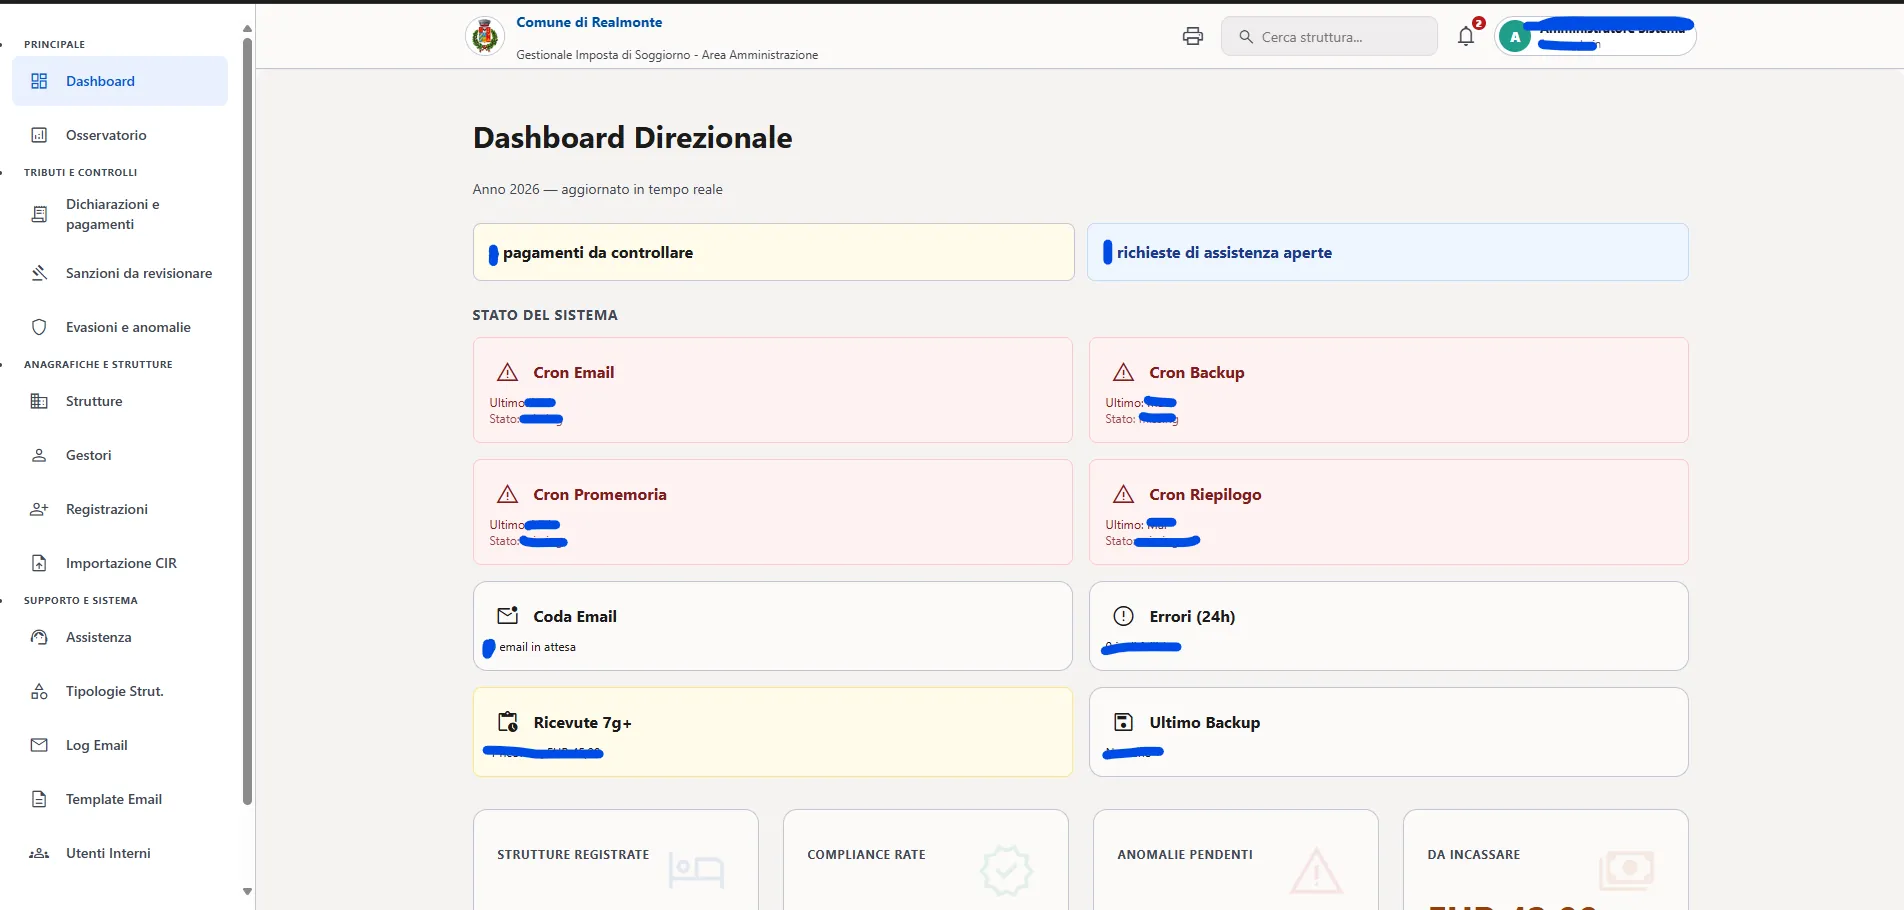Open the Cron Riepilogo status card
Image resolution: width=1904 pixels, height=910 pixels.
(1388, 512)
